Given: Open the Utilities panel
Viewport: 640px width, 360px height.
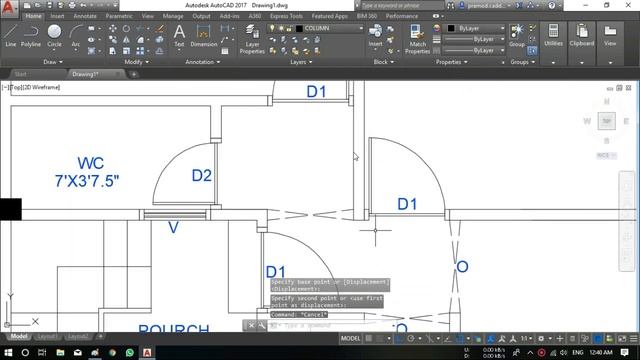Looking at the screenshot, I should [x=553, y=35].
